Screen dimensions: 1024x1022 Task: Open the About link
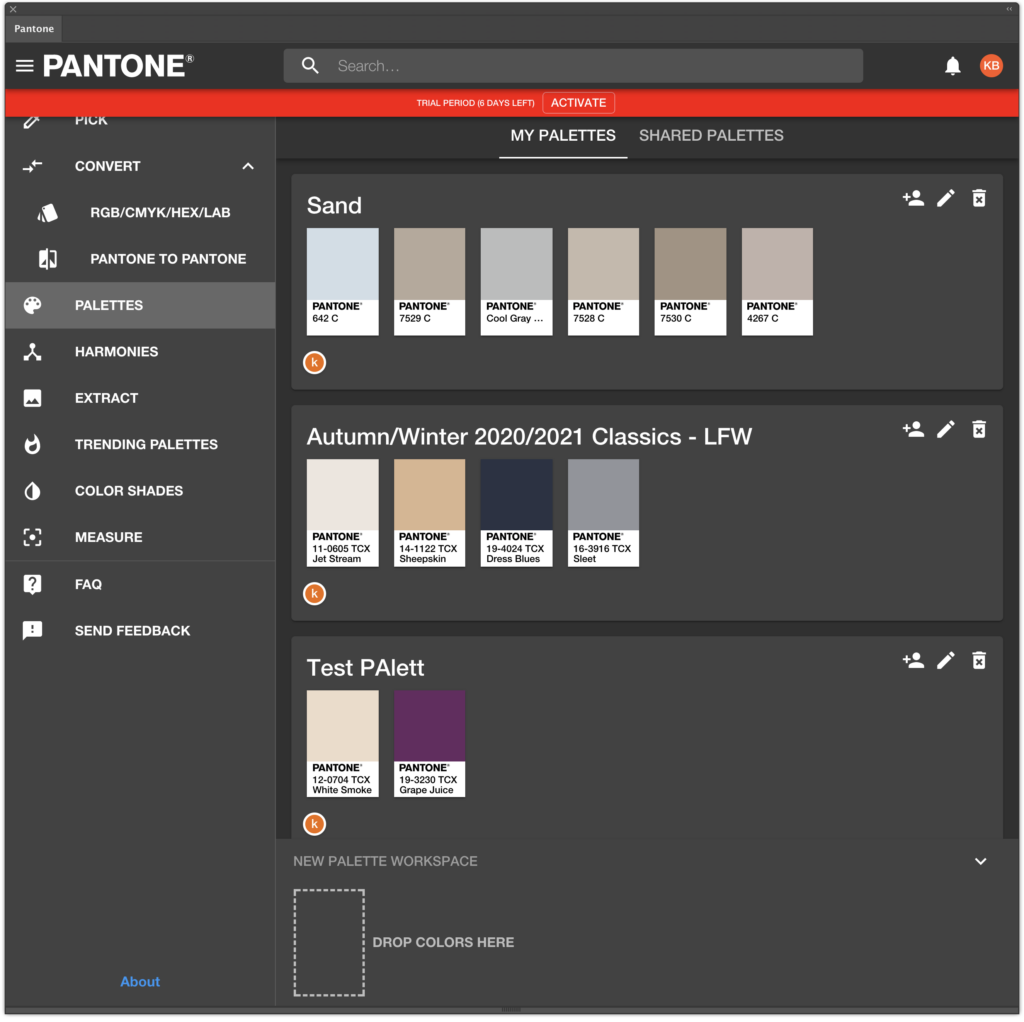pos(140,982)
